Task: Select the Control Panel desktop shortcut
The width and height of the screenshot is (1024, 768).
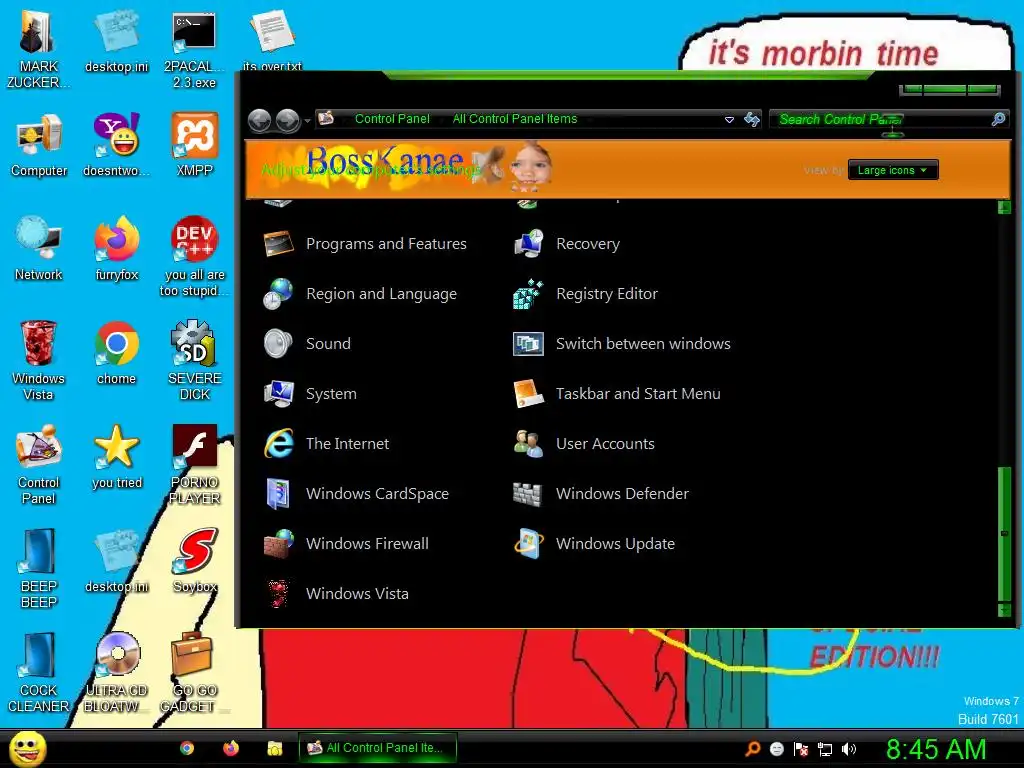Action: [x=39, y=464]
